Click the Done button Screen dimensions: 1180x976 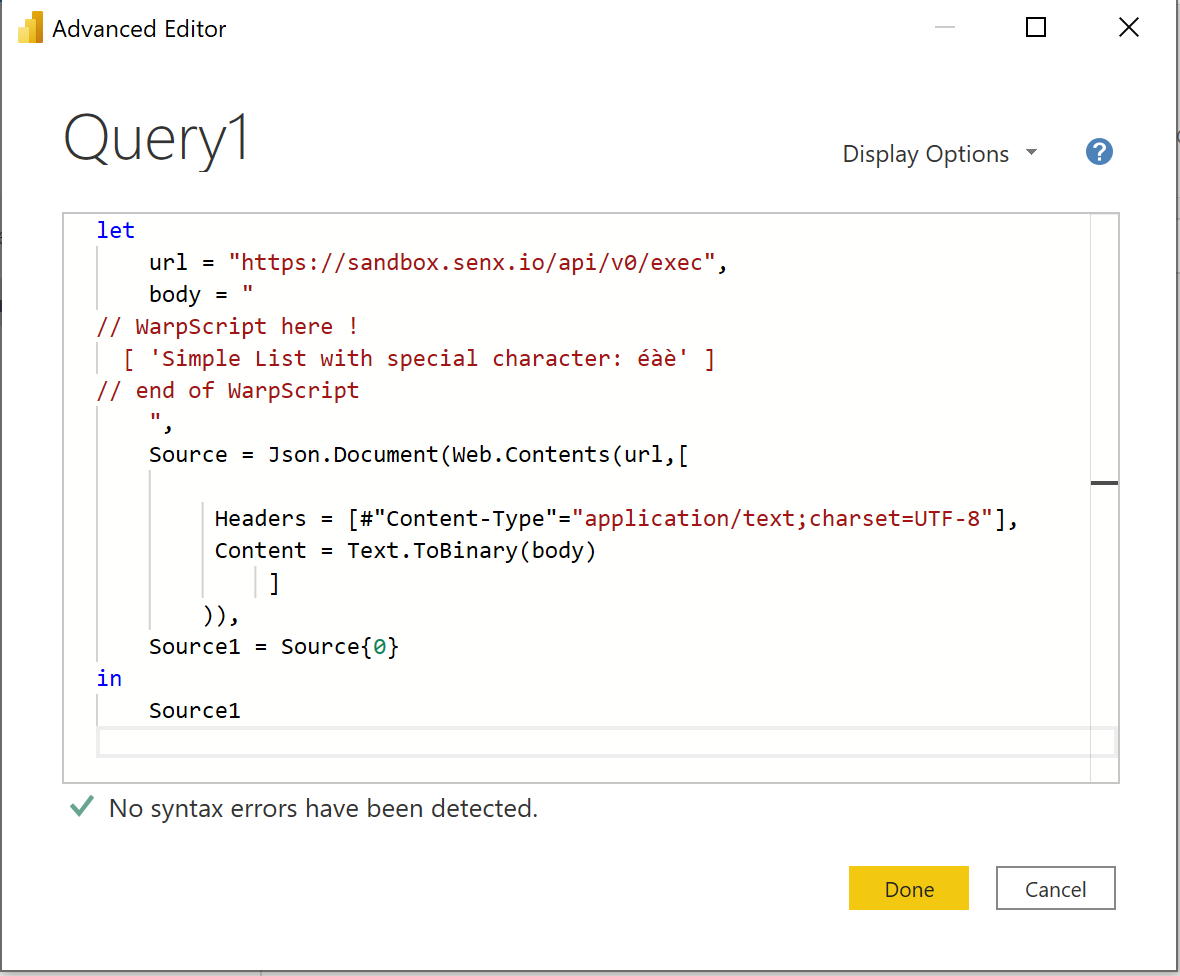click(x=908, y=888)
